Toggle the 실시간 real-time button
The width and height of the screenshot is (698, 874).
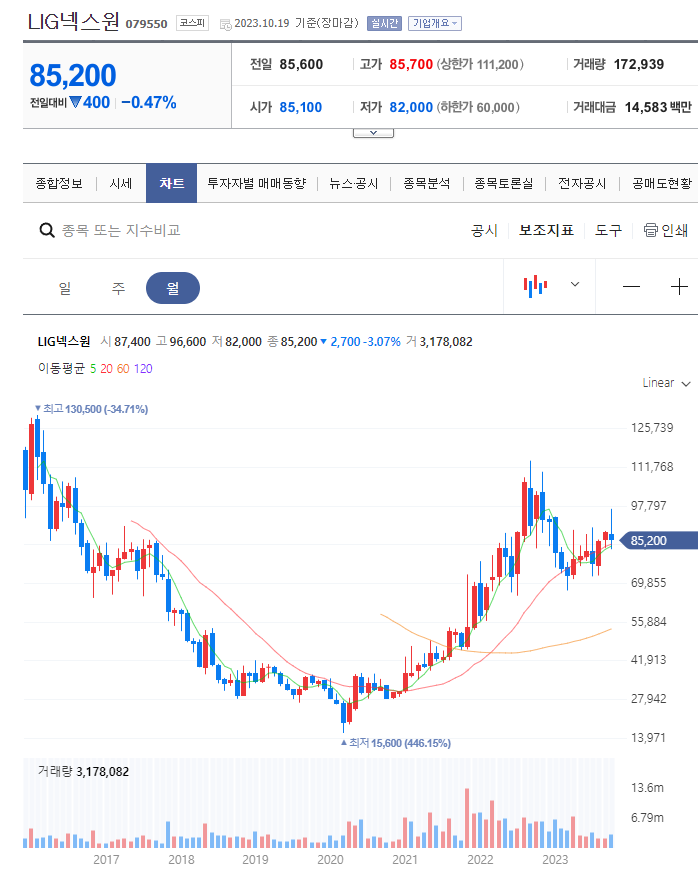click(x=384, y=23)
